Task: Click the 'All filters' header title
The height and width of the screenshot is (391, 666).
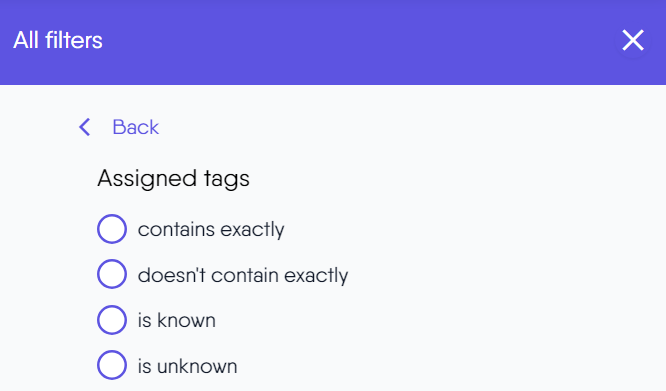Action: (x=58, y=40)
